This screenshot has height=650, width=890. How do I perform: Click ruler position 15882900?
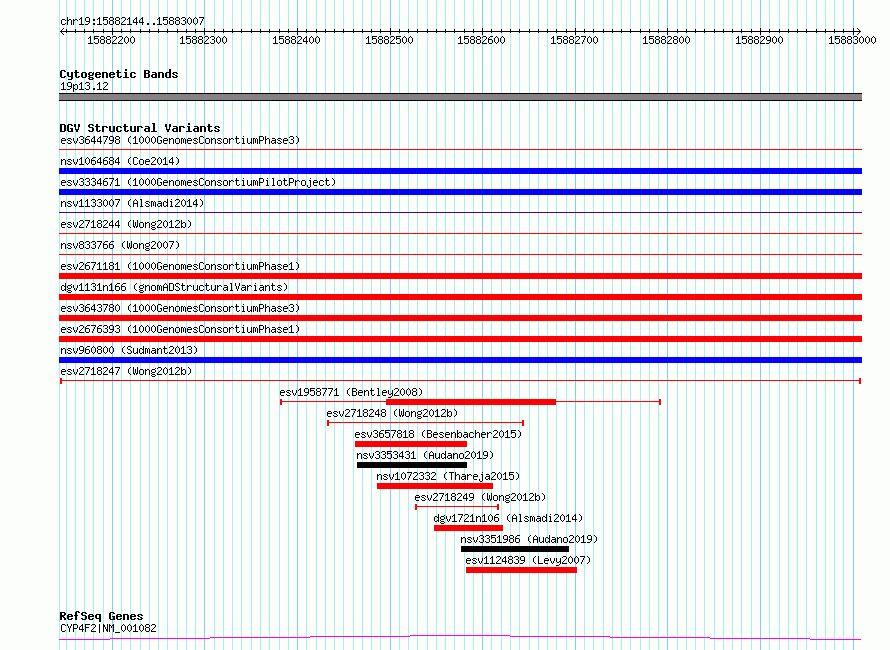(x=759, y=40)
